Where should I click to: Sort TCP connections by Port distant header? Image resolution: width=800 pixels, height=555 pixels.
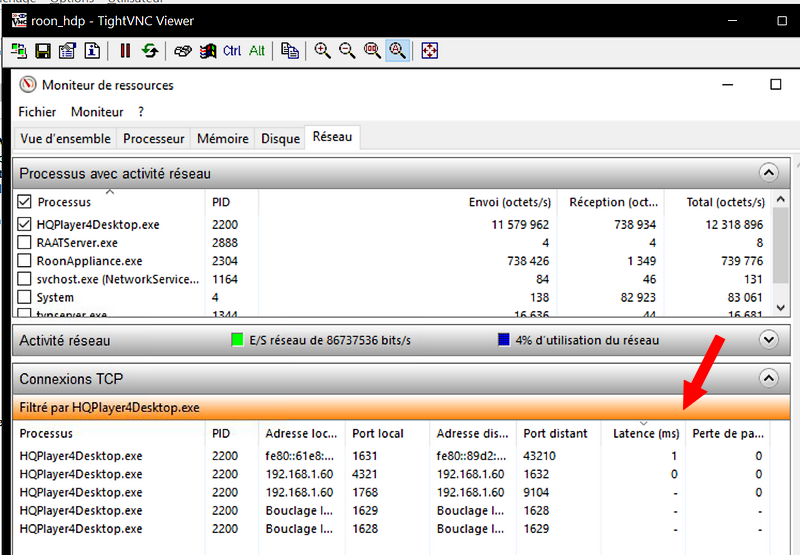559,433
